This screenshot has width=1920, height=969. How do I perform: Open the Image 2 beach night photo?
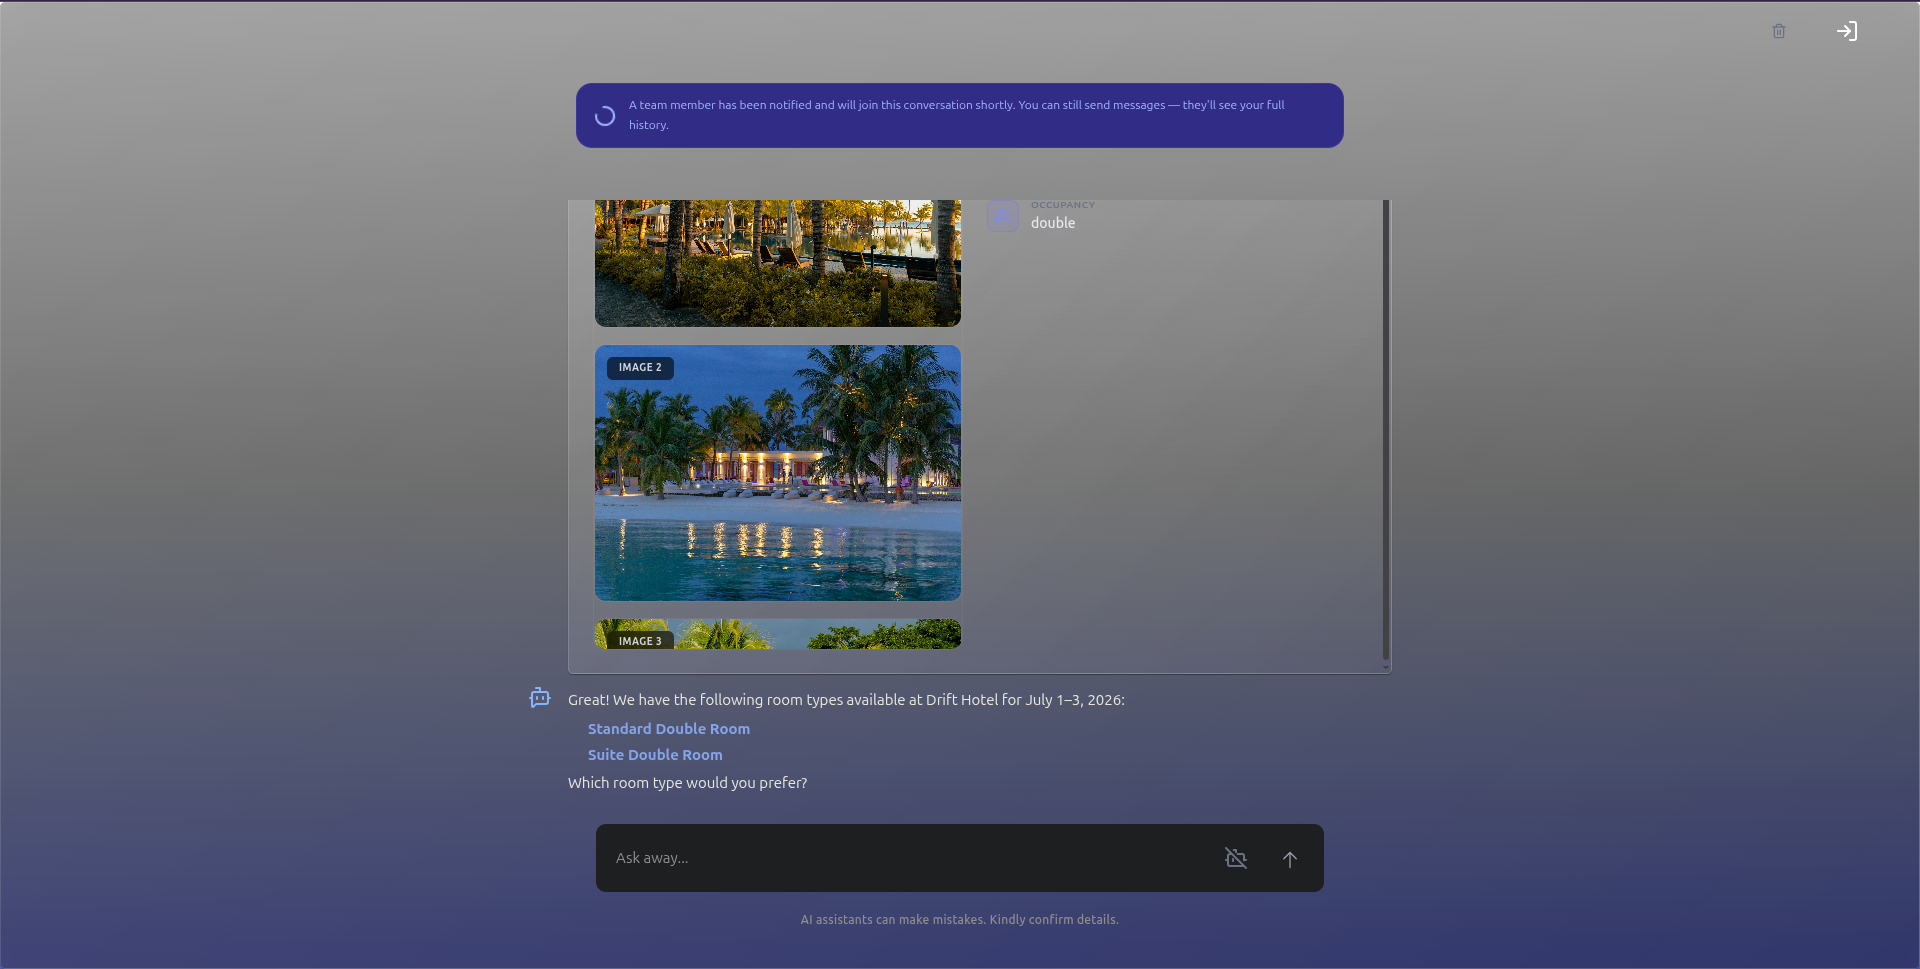[x=778, y=473]
